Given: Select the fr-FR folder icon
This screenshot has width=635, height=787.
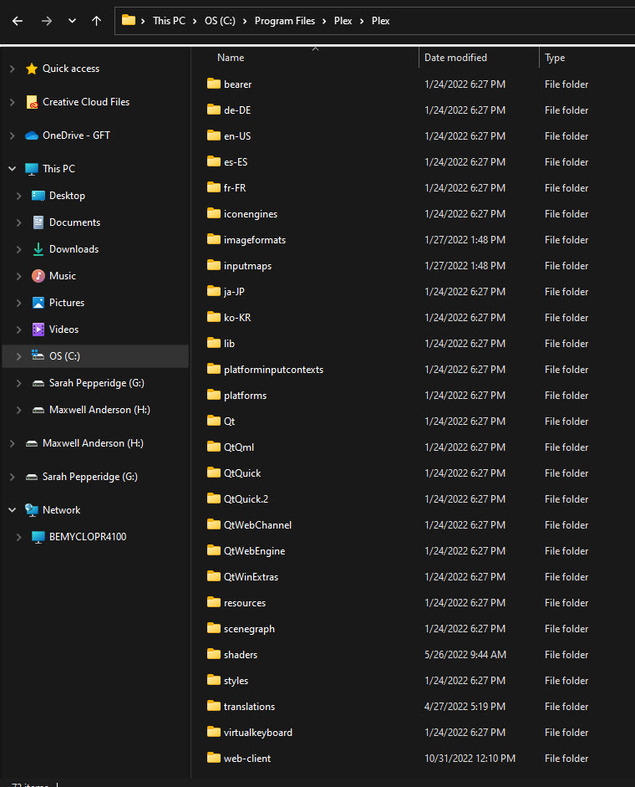Looking at the screenshot, I should 214,187.
